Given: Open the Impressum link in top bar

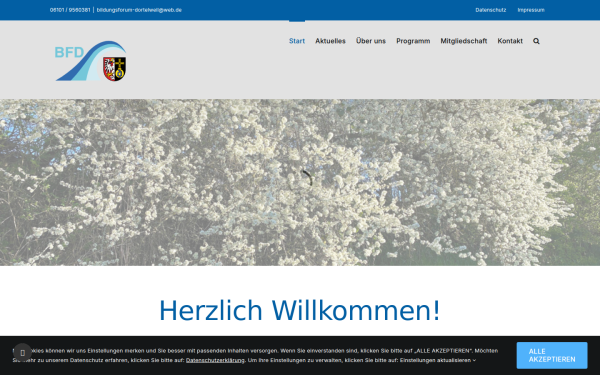Looking at the screenshot, I should (531, 10).
